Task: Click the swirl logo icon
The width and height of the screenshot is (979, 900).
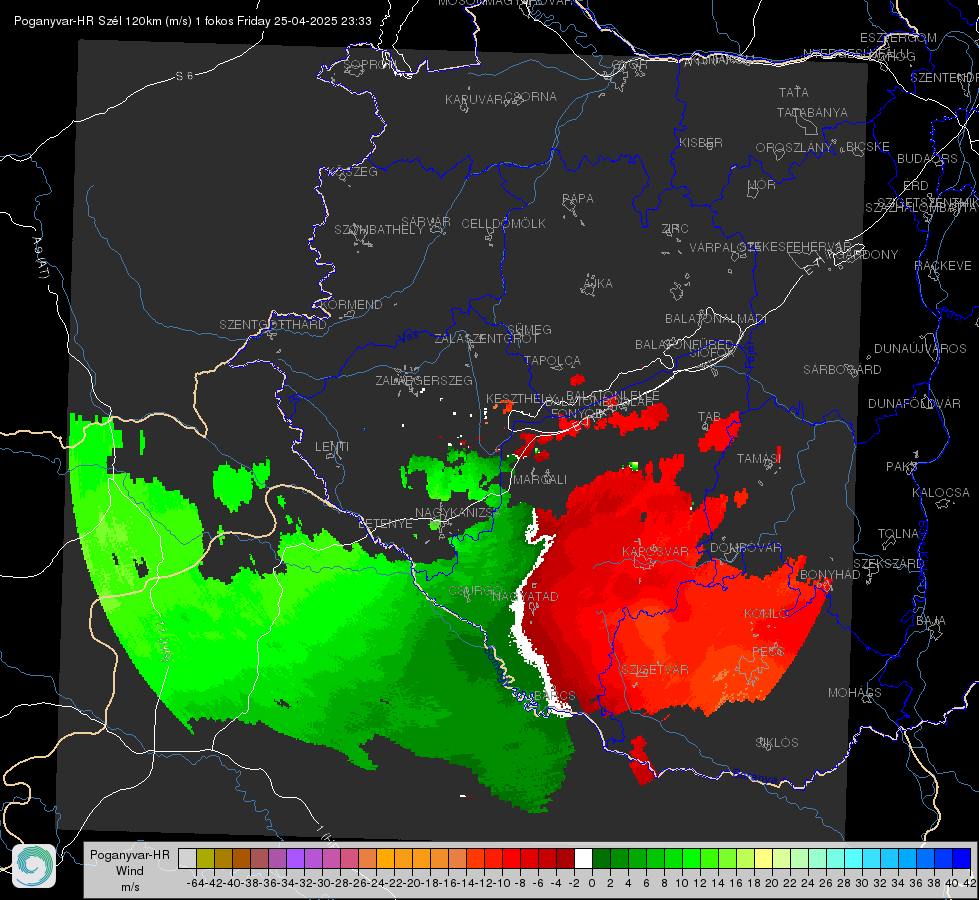Action: coord(34,866)
